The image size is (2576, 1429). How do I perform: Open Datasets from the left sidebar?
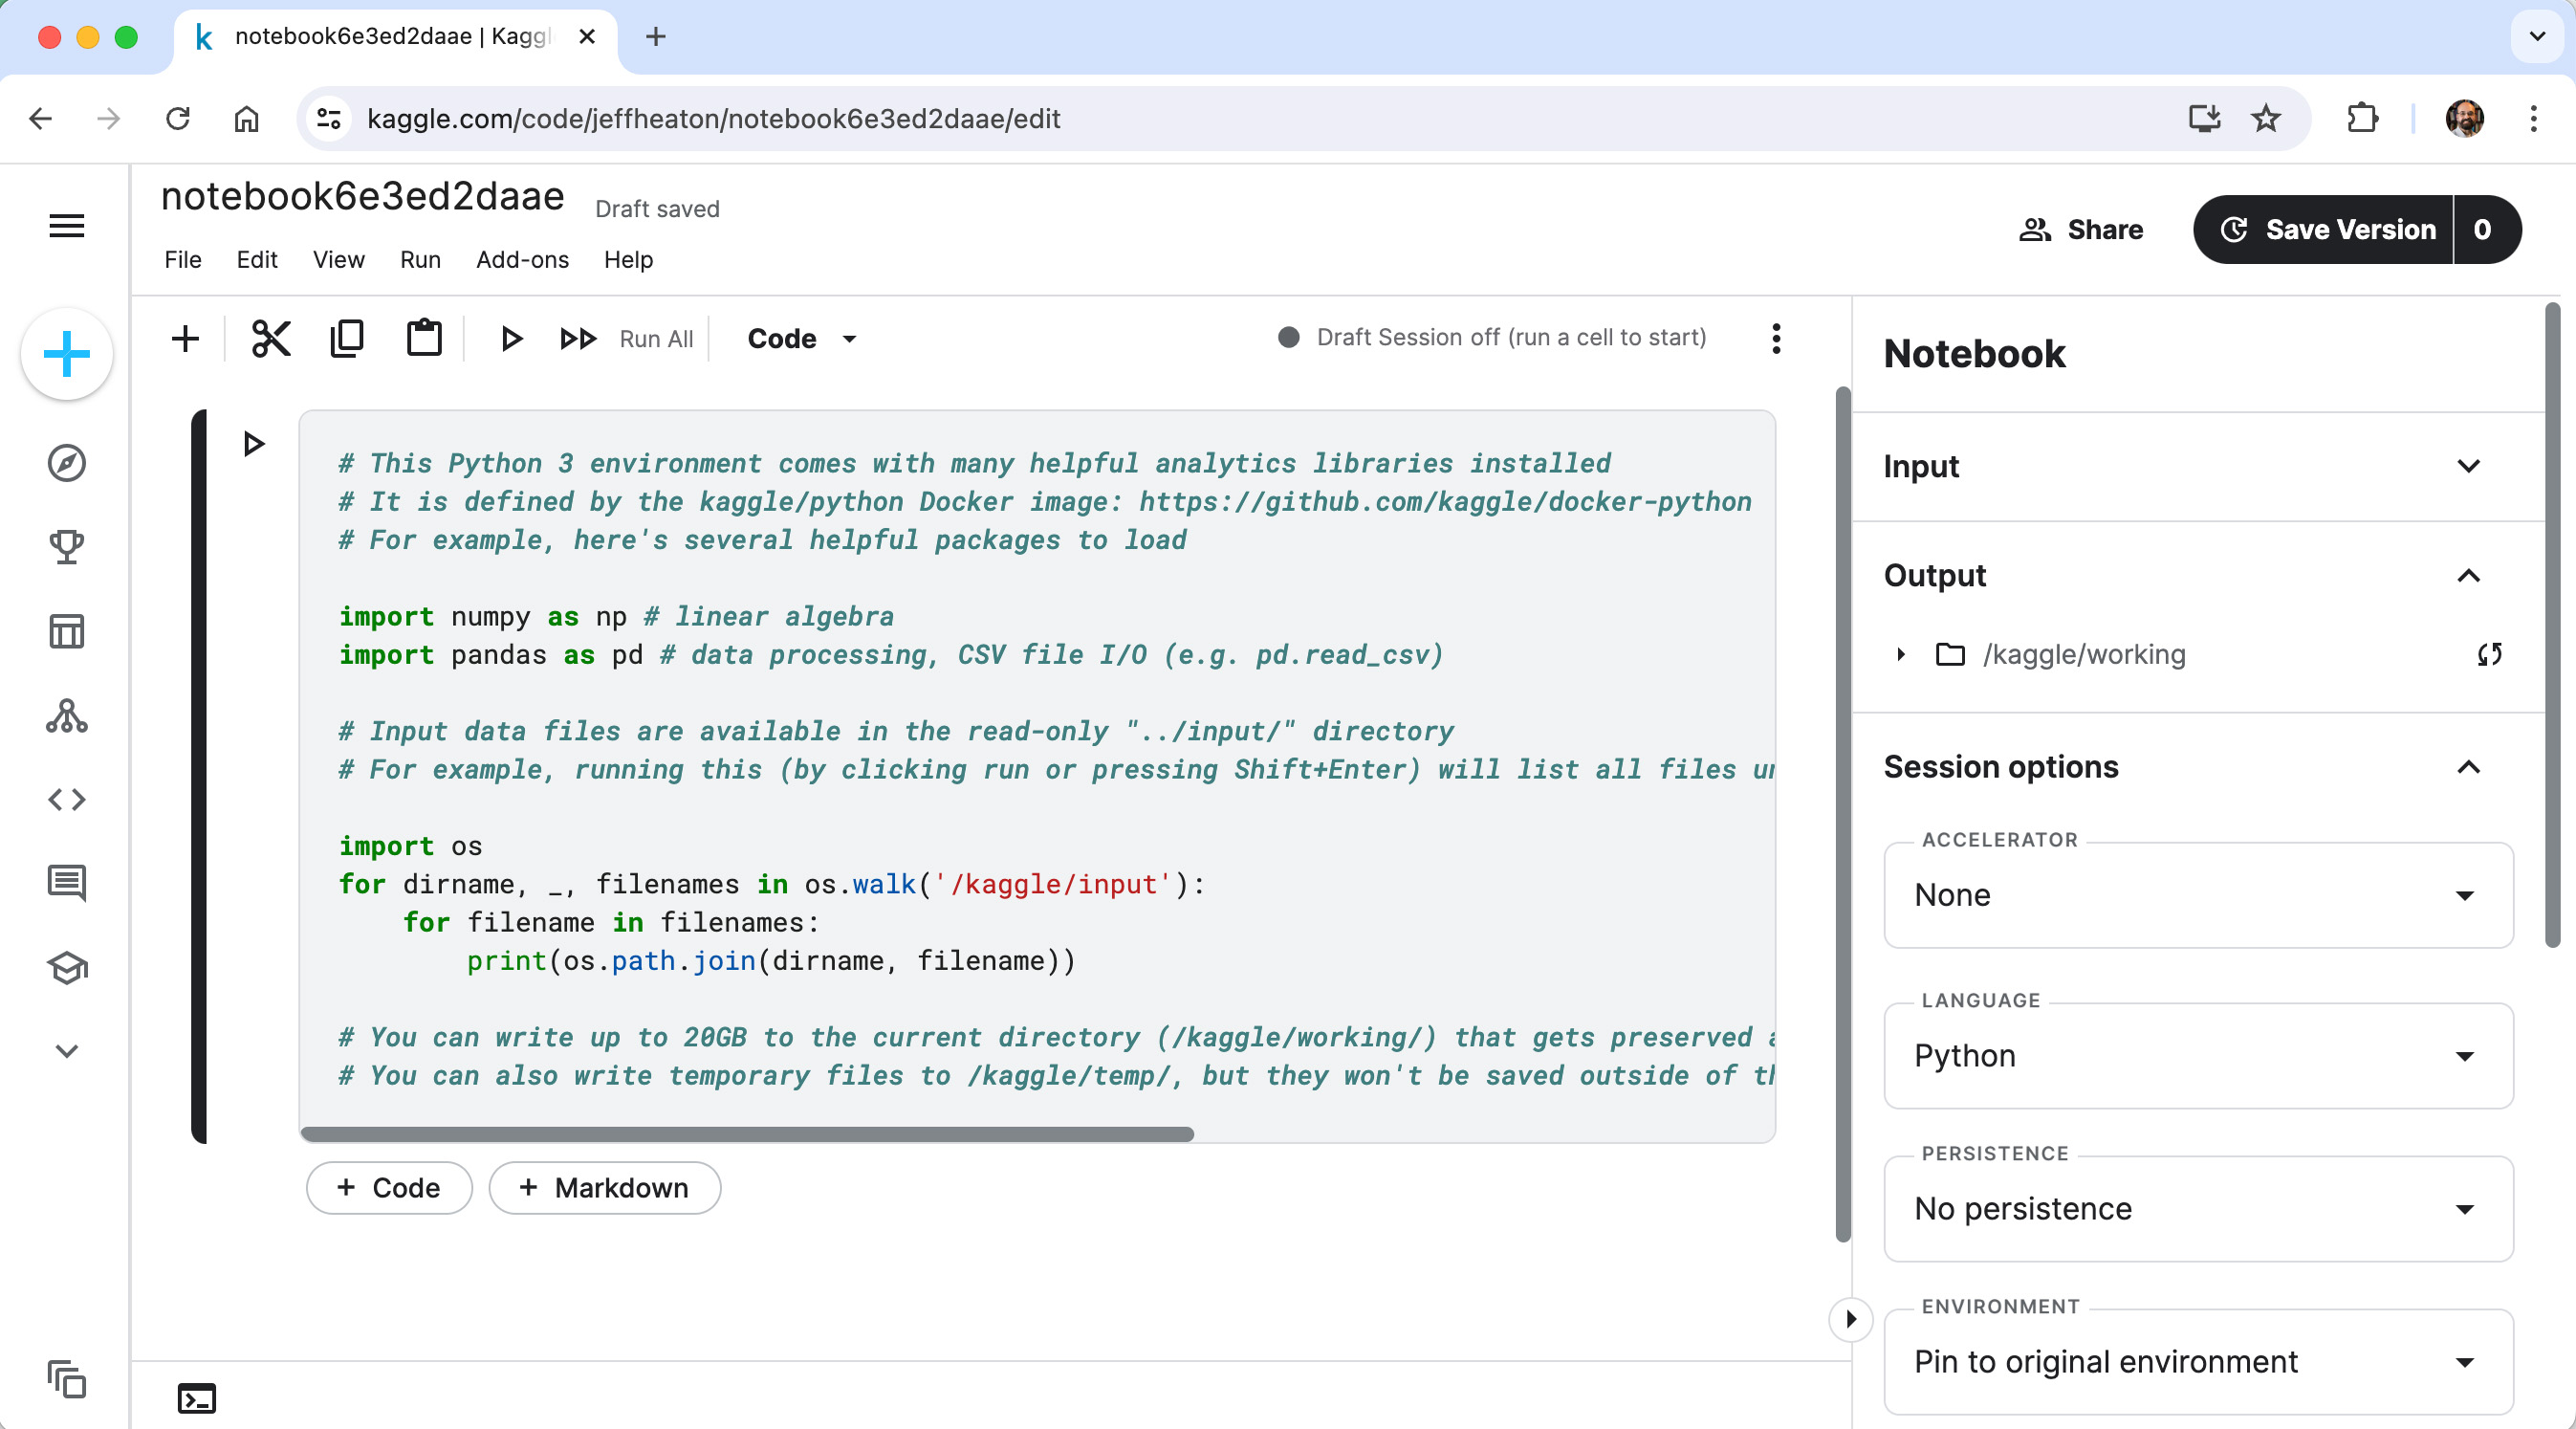pyautogui.click(x=66, y=630)
